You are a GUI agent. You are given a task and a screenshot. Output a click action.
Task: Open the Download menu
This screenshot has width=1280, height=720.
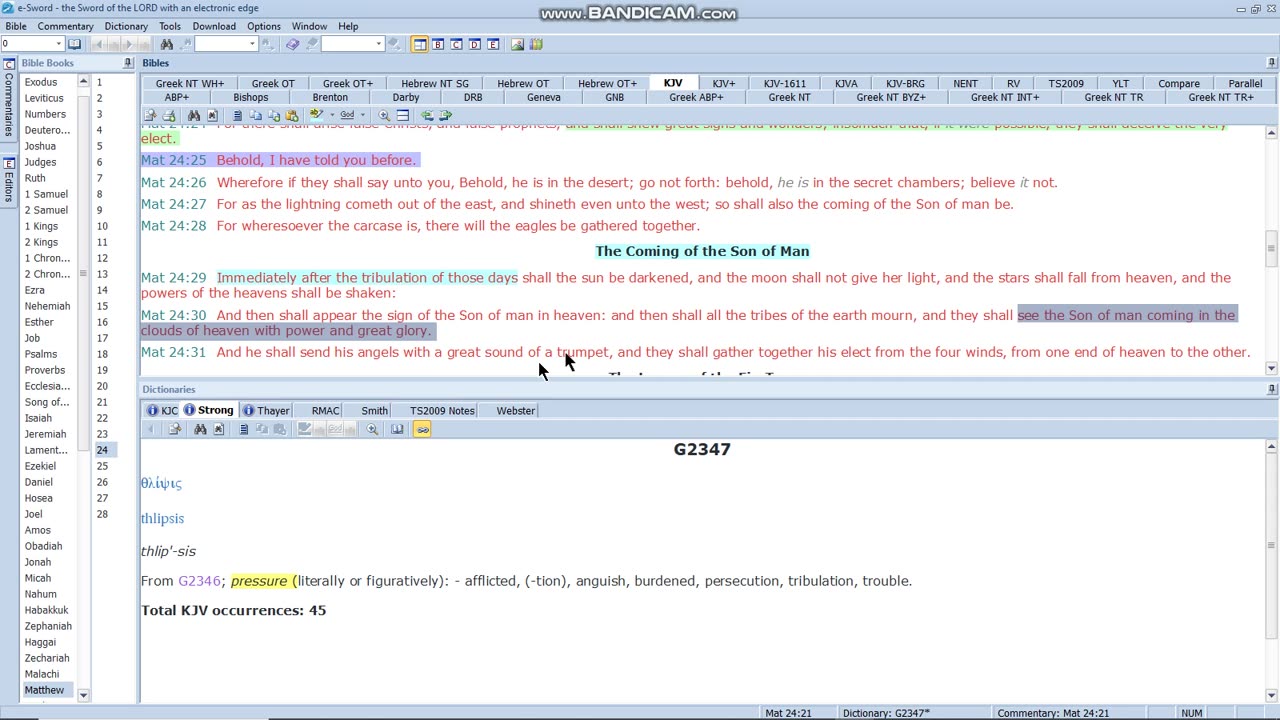pyautogui.click(x=214, y=26)
